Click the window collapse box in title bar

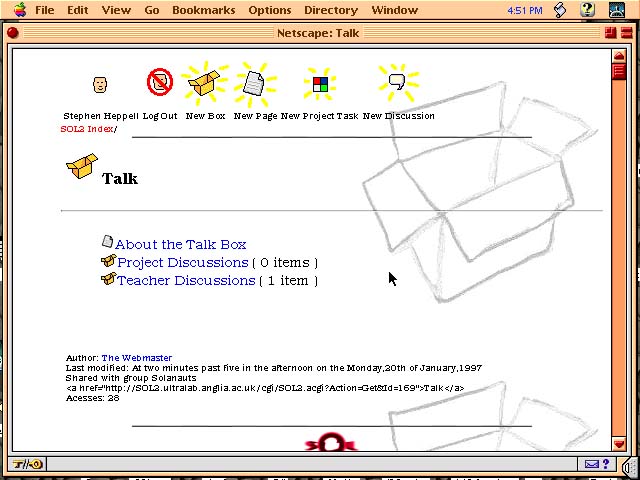pos(626,33)
